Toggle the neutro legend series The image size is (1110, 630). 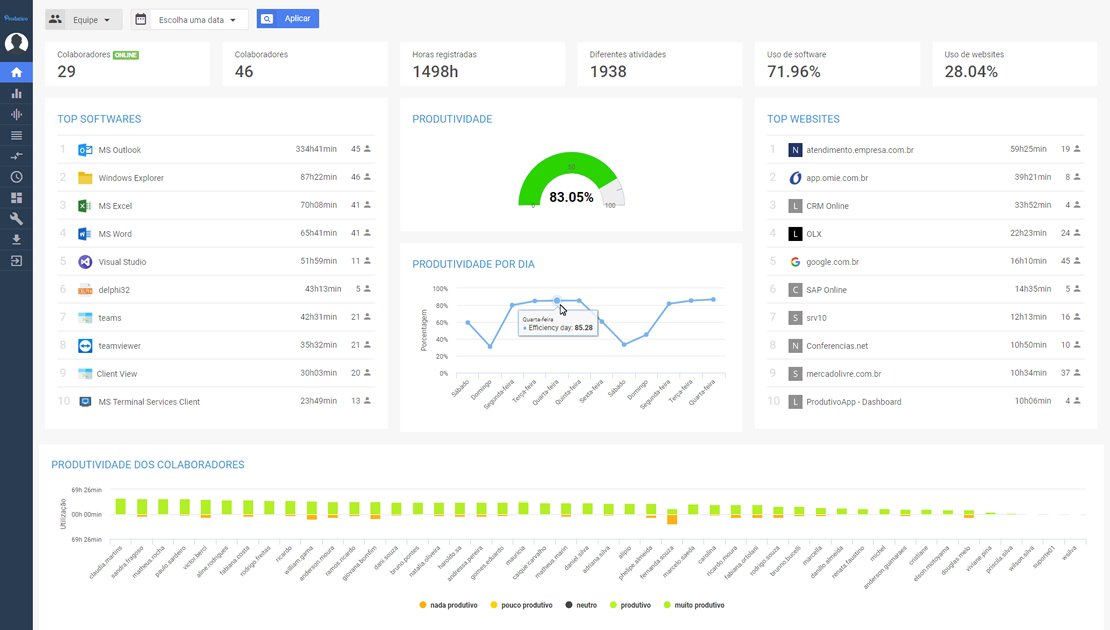[581, 605]
